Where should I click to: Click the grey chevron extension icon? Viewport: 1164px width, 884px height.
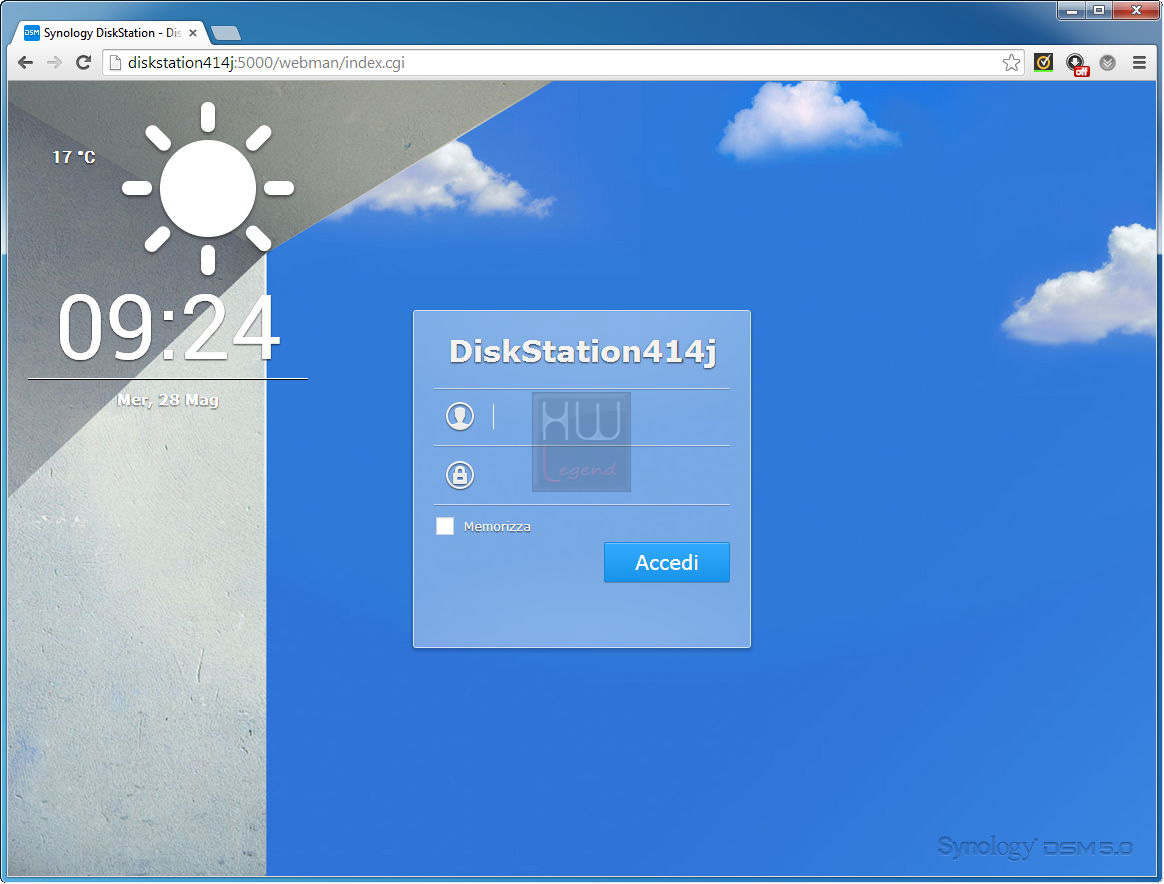click(1108, 63)
